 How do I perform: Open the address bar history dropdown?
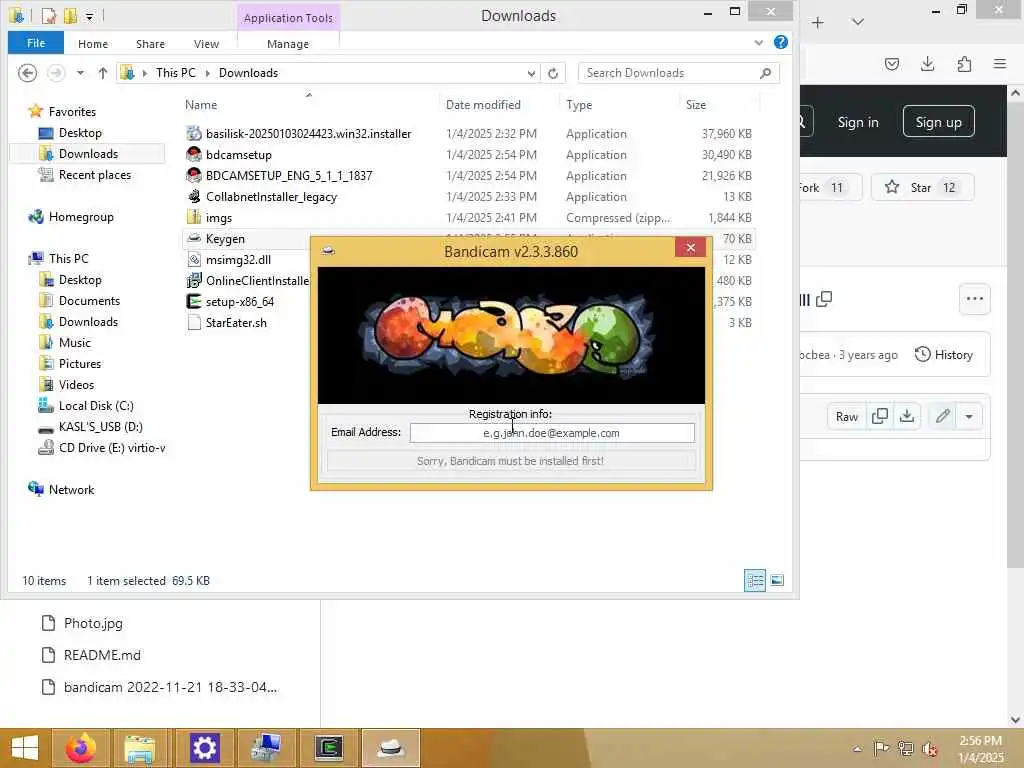531,73
